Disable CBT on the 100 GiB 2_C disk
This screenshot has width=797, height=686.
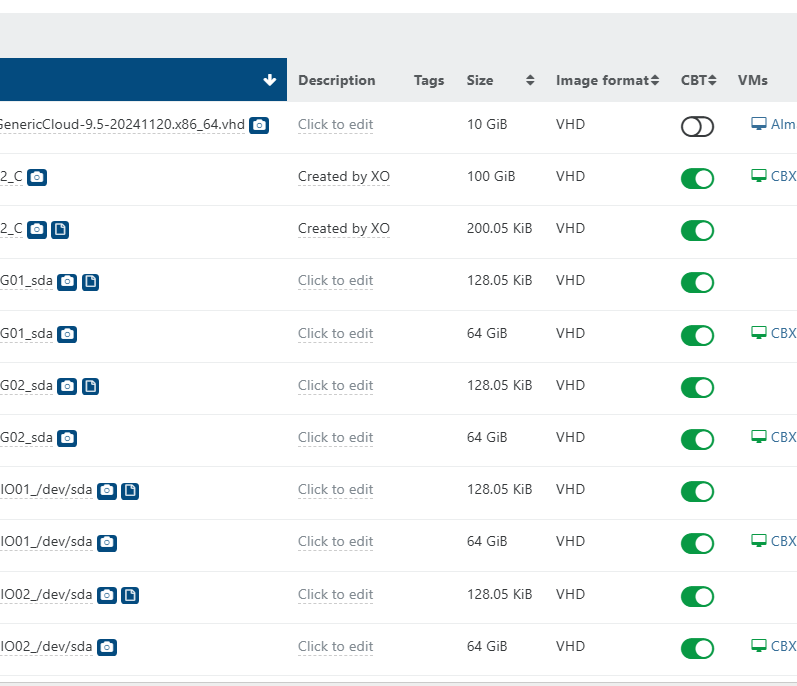point(697,178)
